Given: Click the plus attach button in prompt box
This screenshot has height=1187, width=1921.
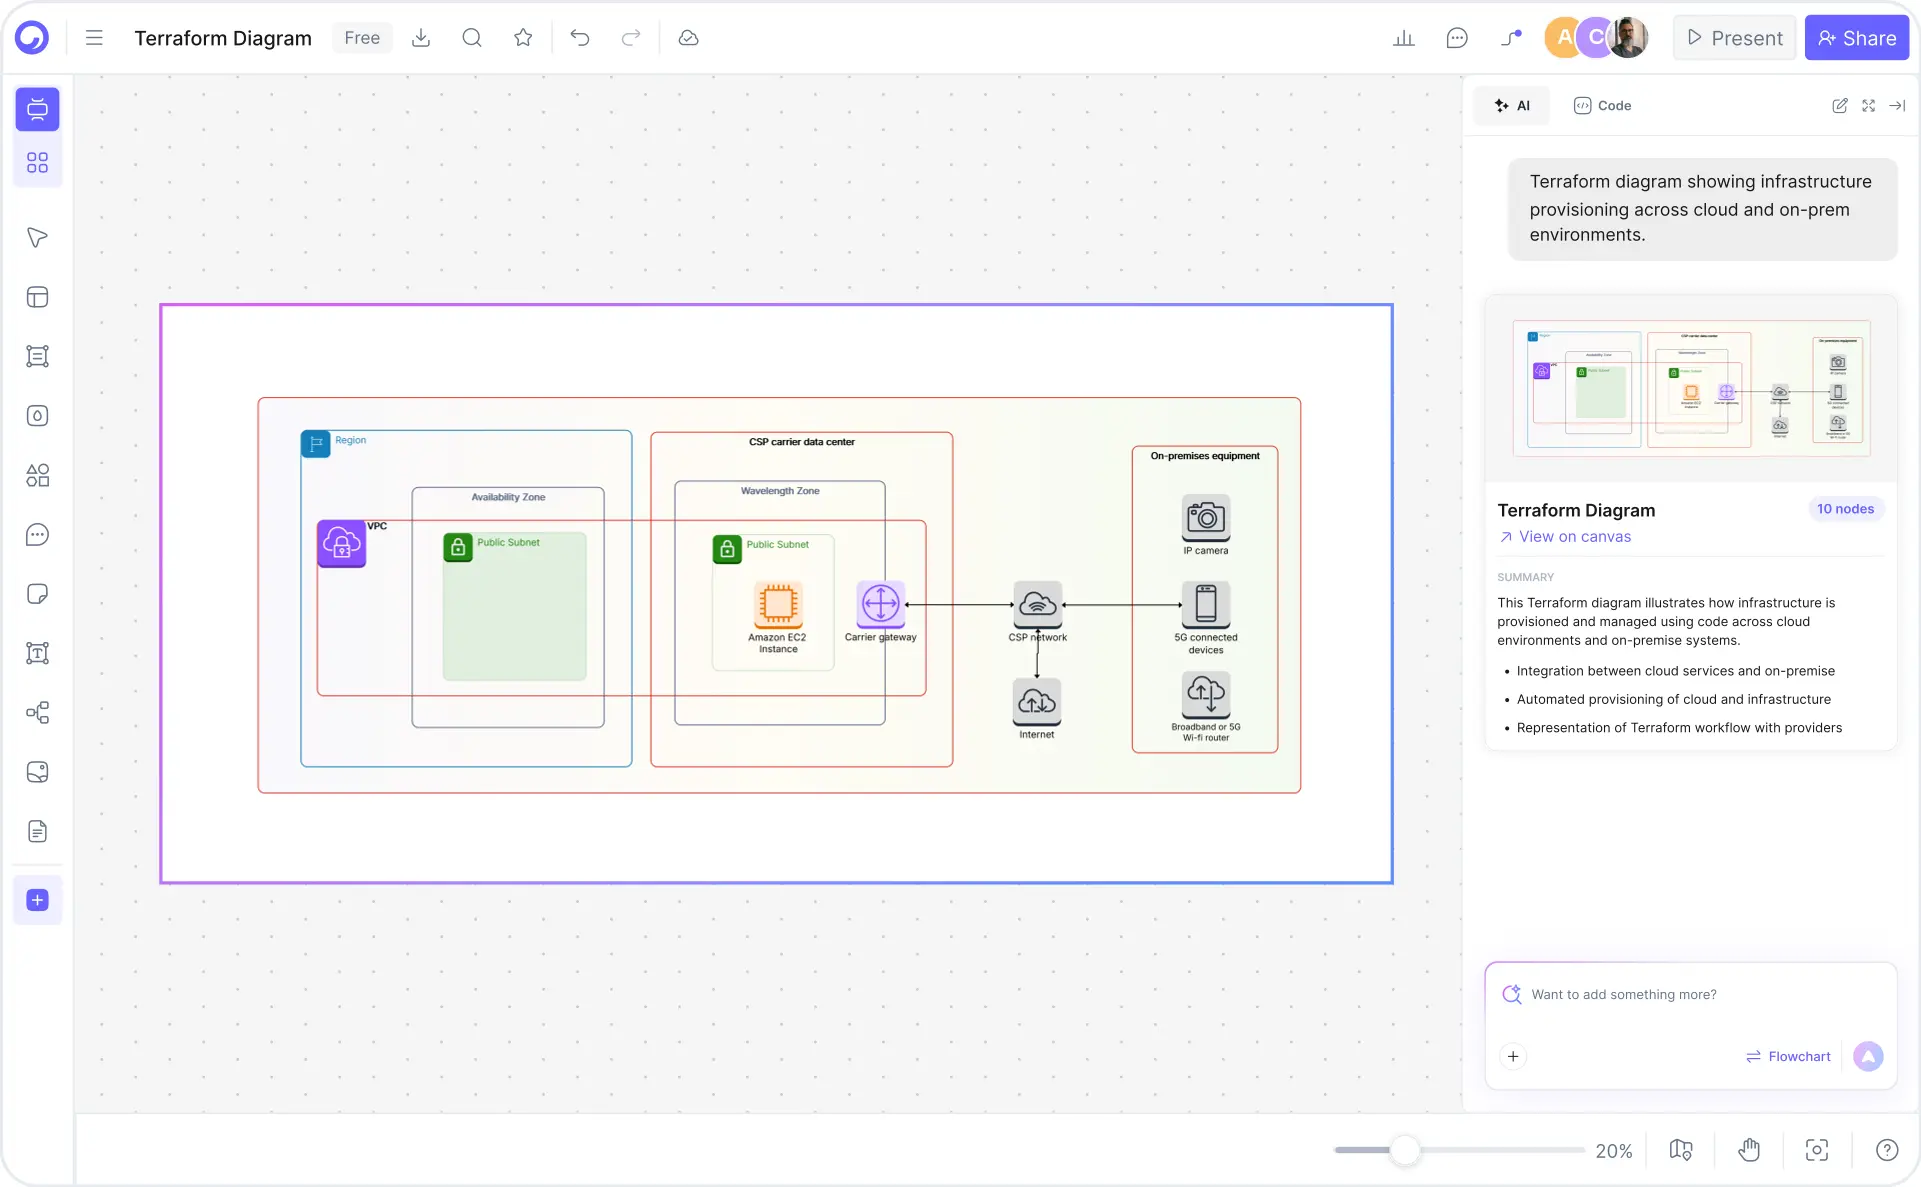Looking at the screenshot, I should pyautogui.click(x=1513, y=1057).
